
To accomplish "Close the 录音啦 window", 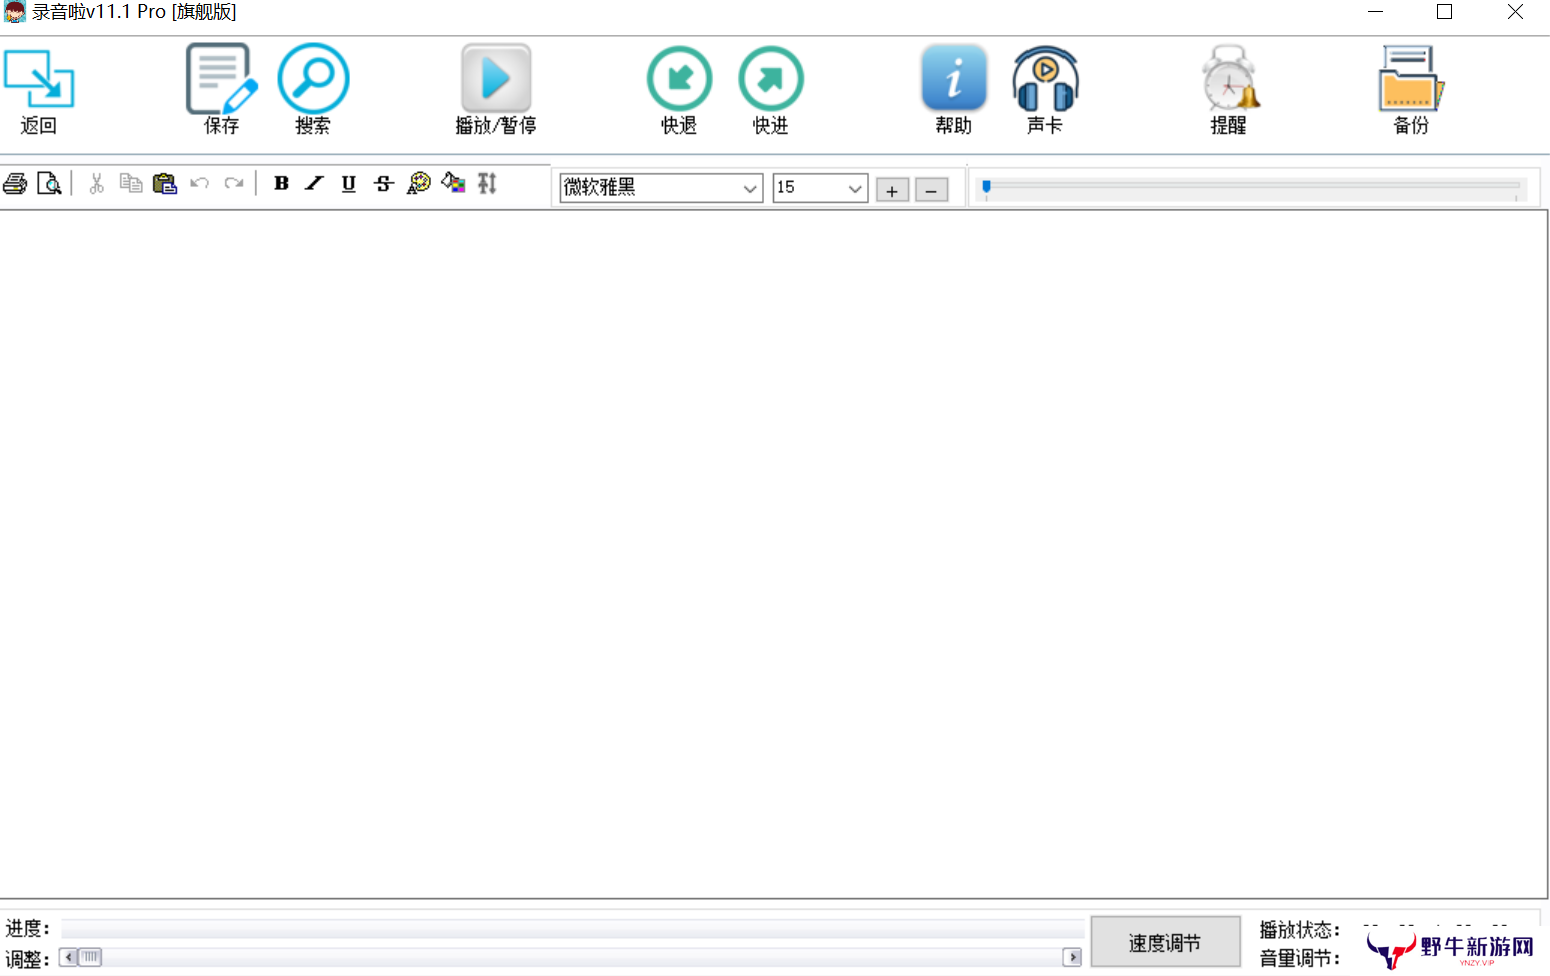I will pyautogui.click(x=1515, y=12).
